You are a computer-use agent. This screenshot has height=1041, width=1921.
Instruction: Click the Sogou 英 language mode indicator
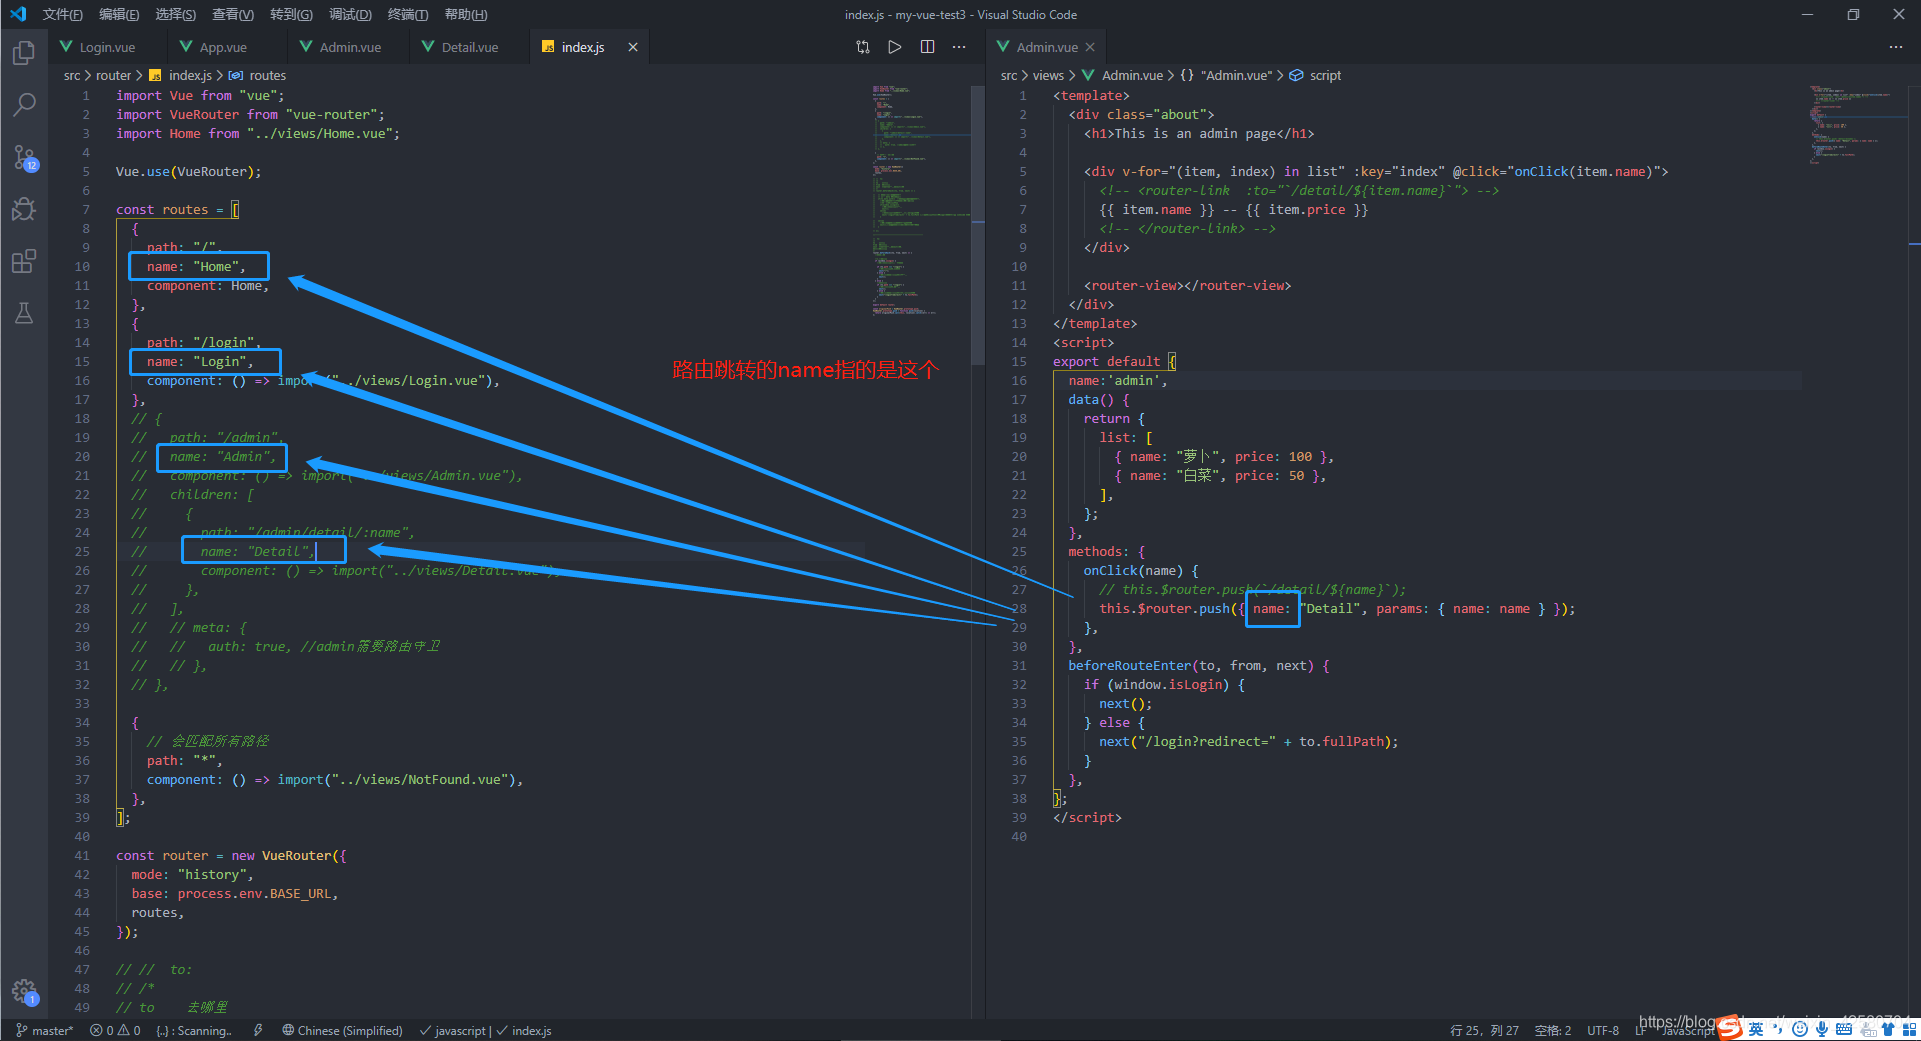(1756, 1029)
